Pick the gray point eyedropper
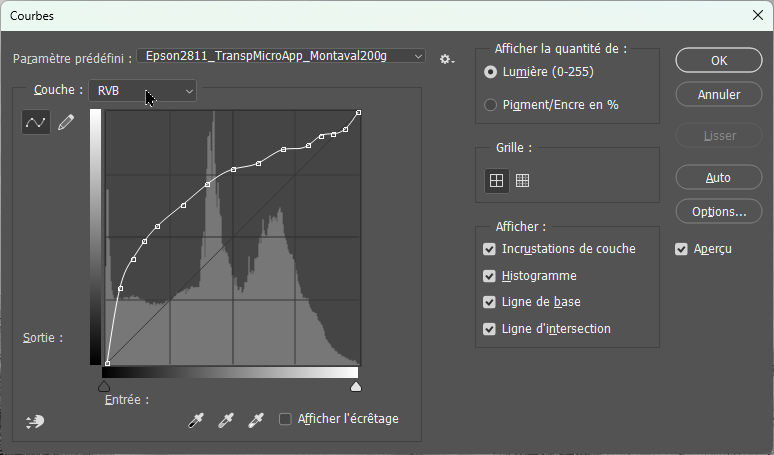Image resolution: width=774 pixels, height=455 pixels. point(226,420)
